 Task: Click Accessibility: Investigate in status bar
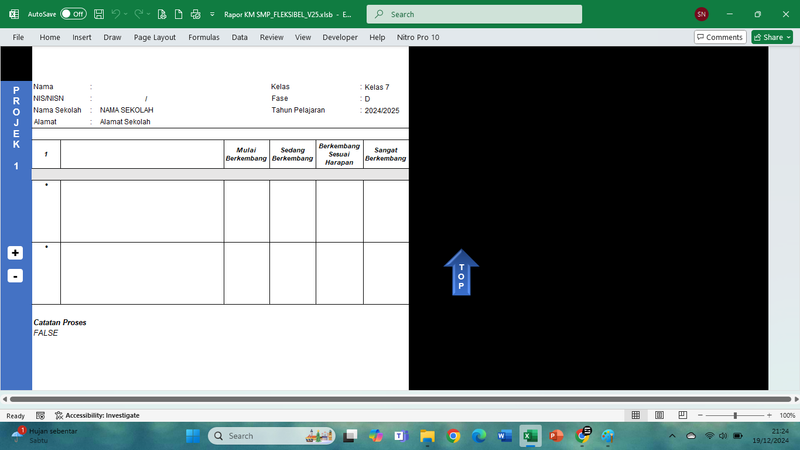(x=97, y=415)
